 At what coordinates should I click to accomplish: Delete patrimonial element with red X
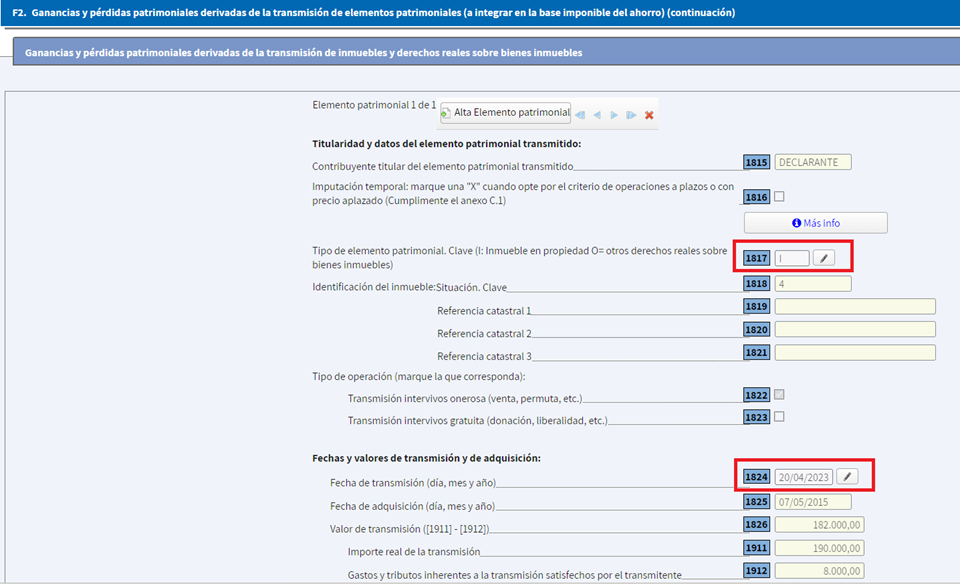pos(649,115)
